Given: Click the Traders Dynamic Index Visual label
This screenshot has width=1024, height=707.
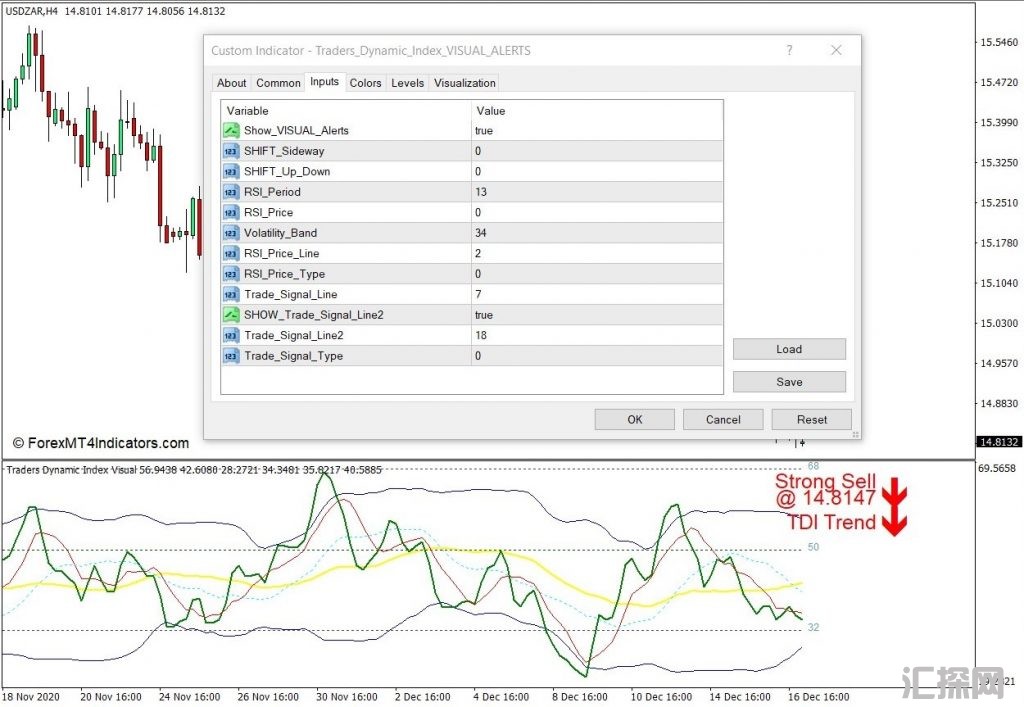Looking at the screenshot, I should 72,469.
